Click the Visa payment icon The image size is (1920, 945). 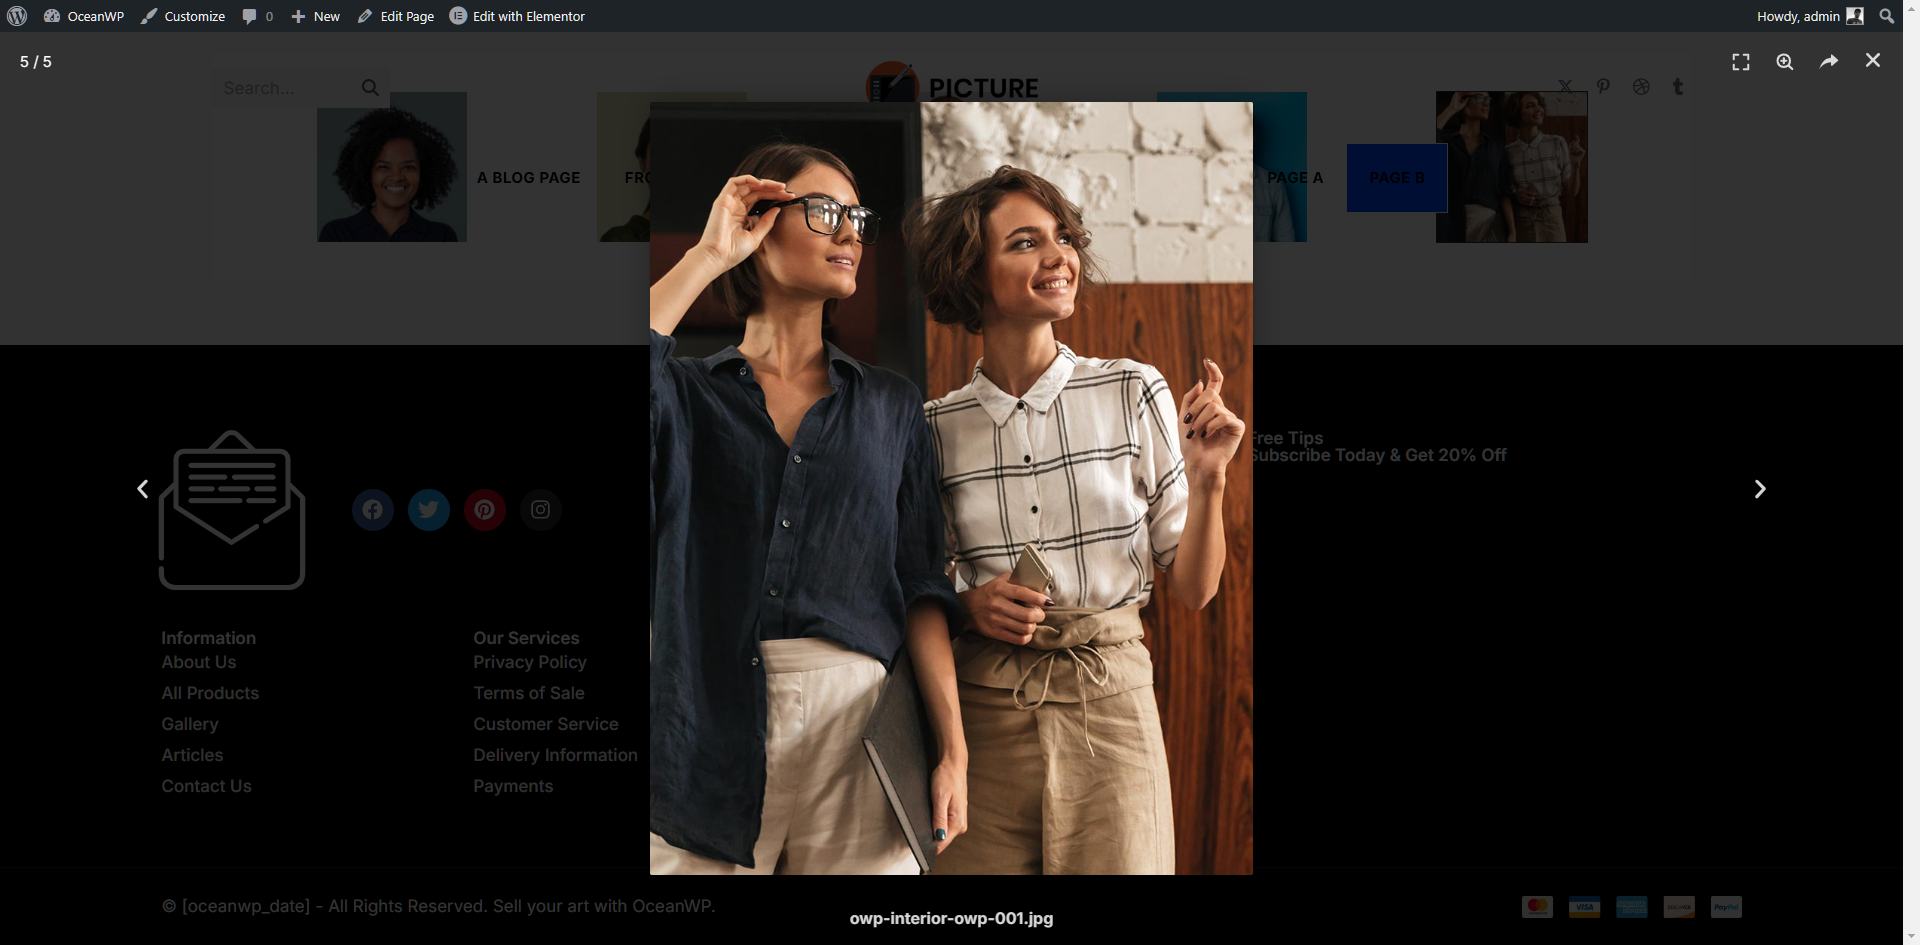pos(1584,907)
